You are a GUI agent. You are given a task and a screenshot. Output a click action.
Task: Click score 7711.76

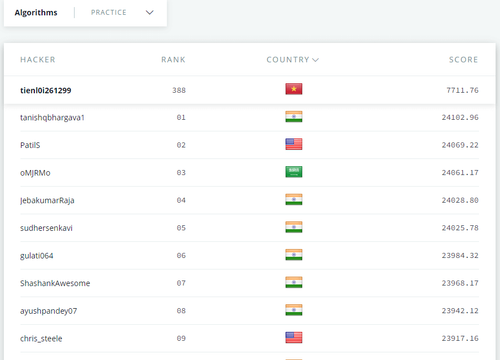click(x=462, y=90)
